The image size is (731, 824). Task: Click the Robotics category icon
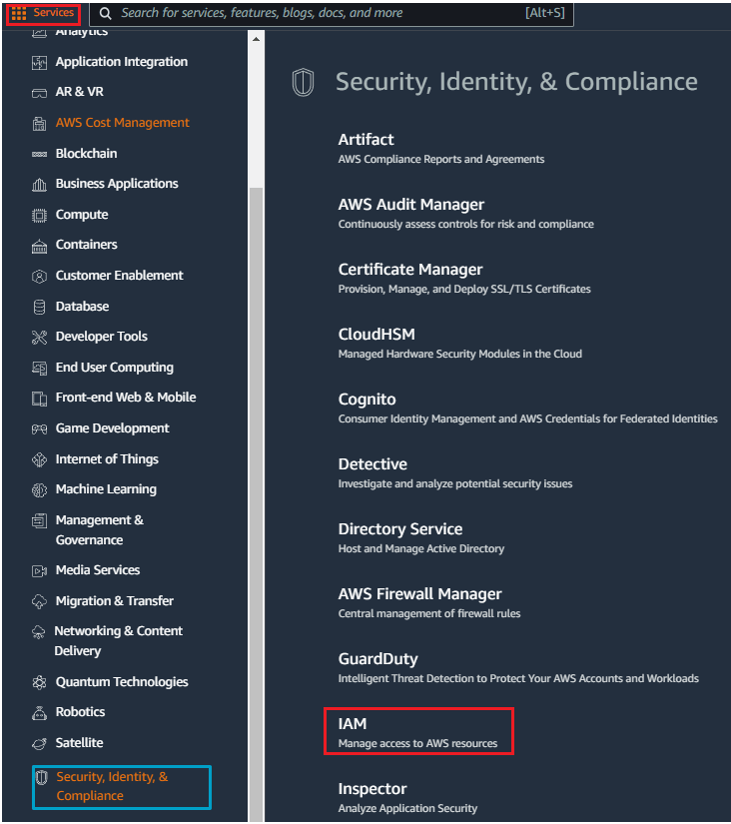[x=39, y=713]
